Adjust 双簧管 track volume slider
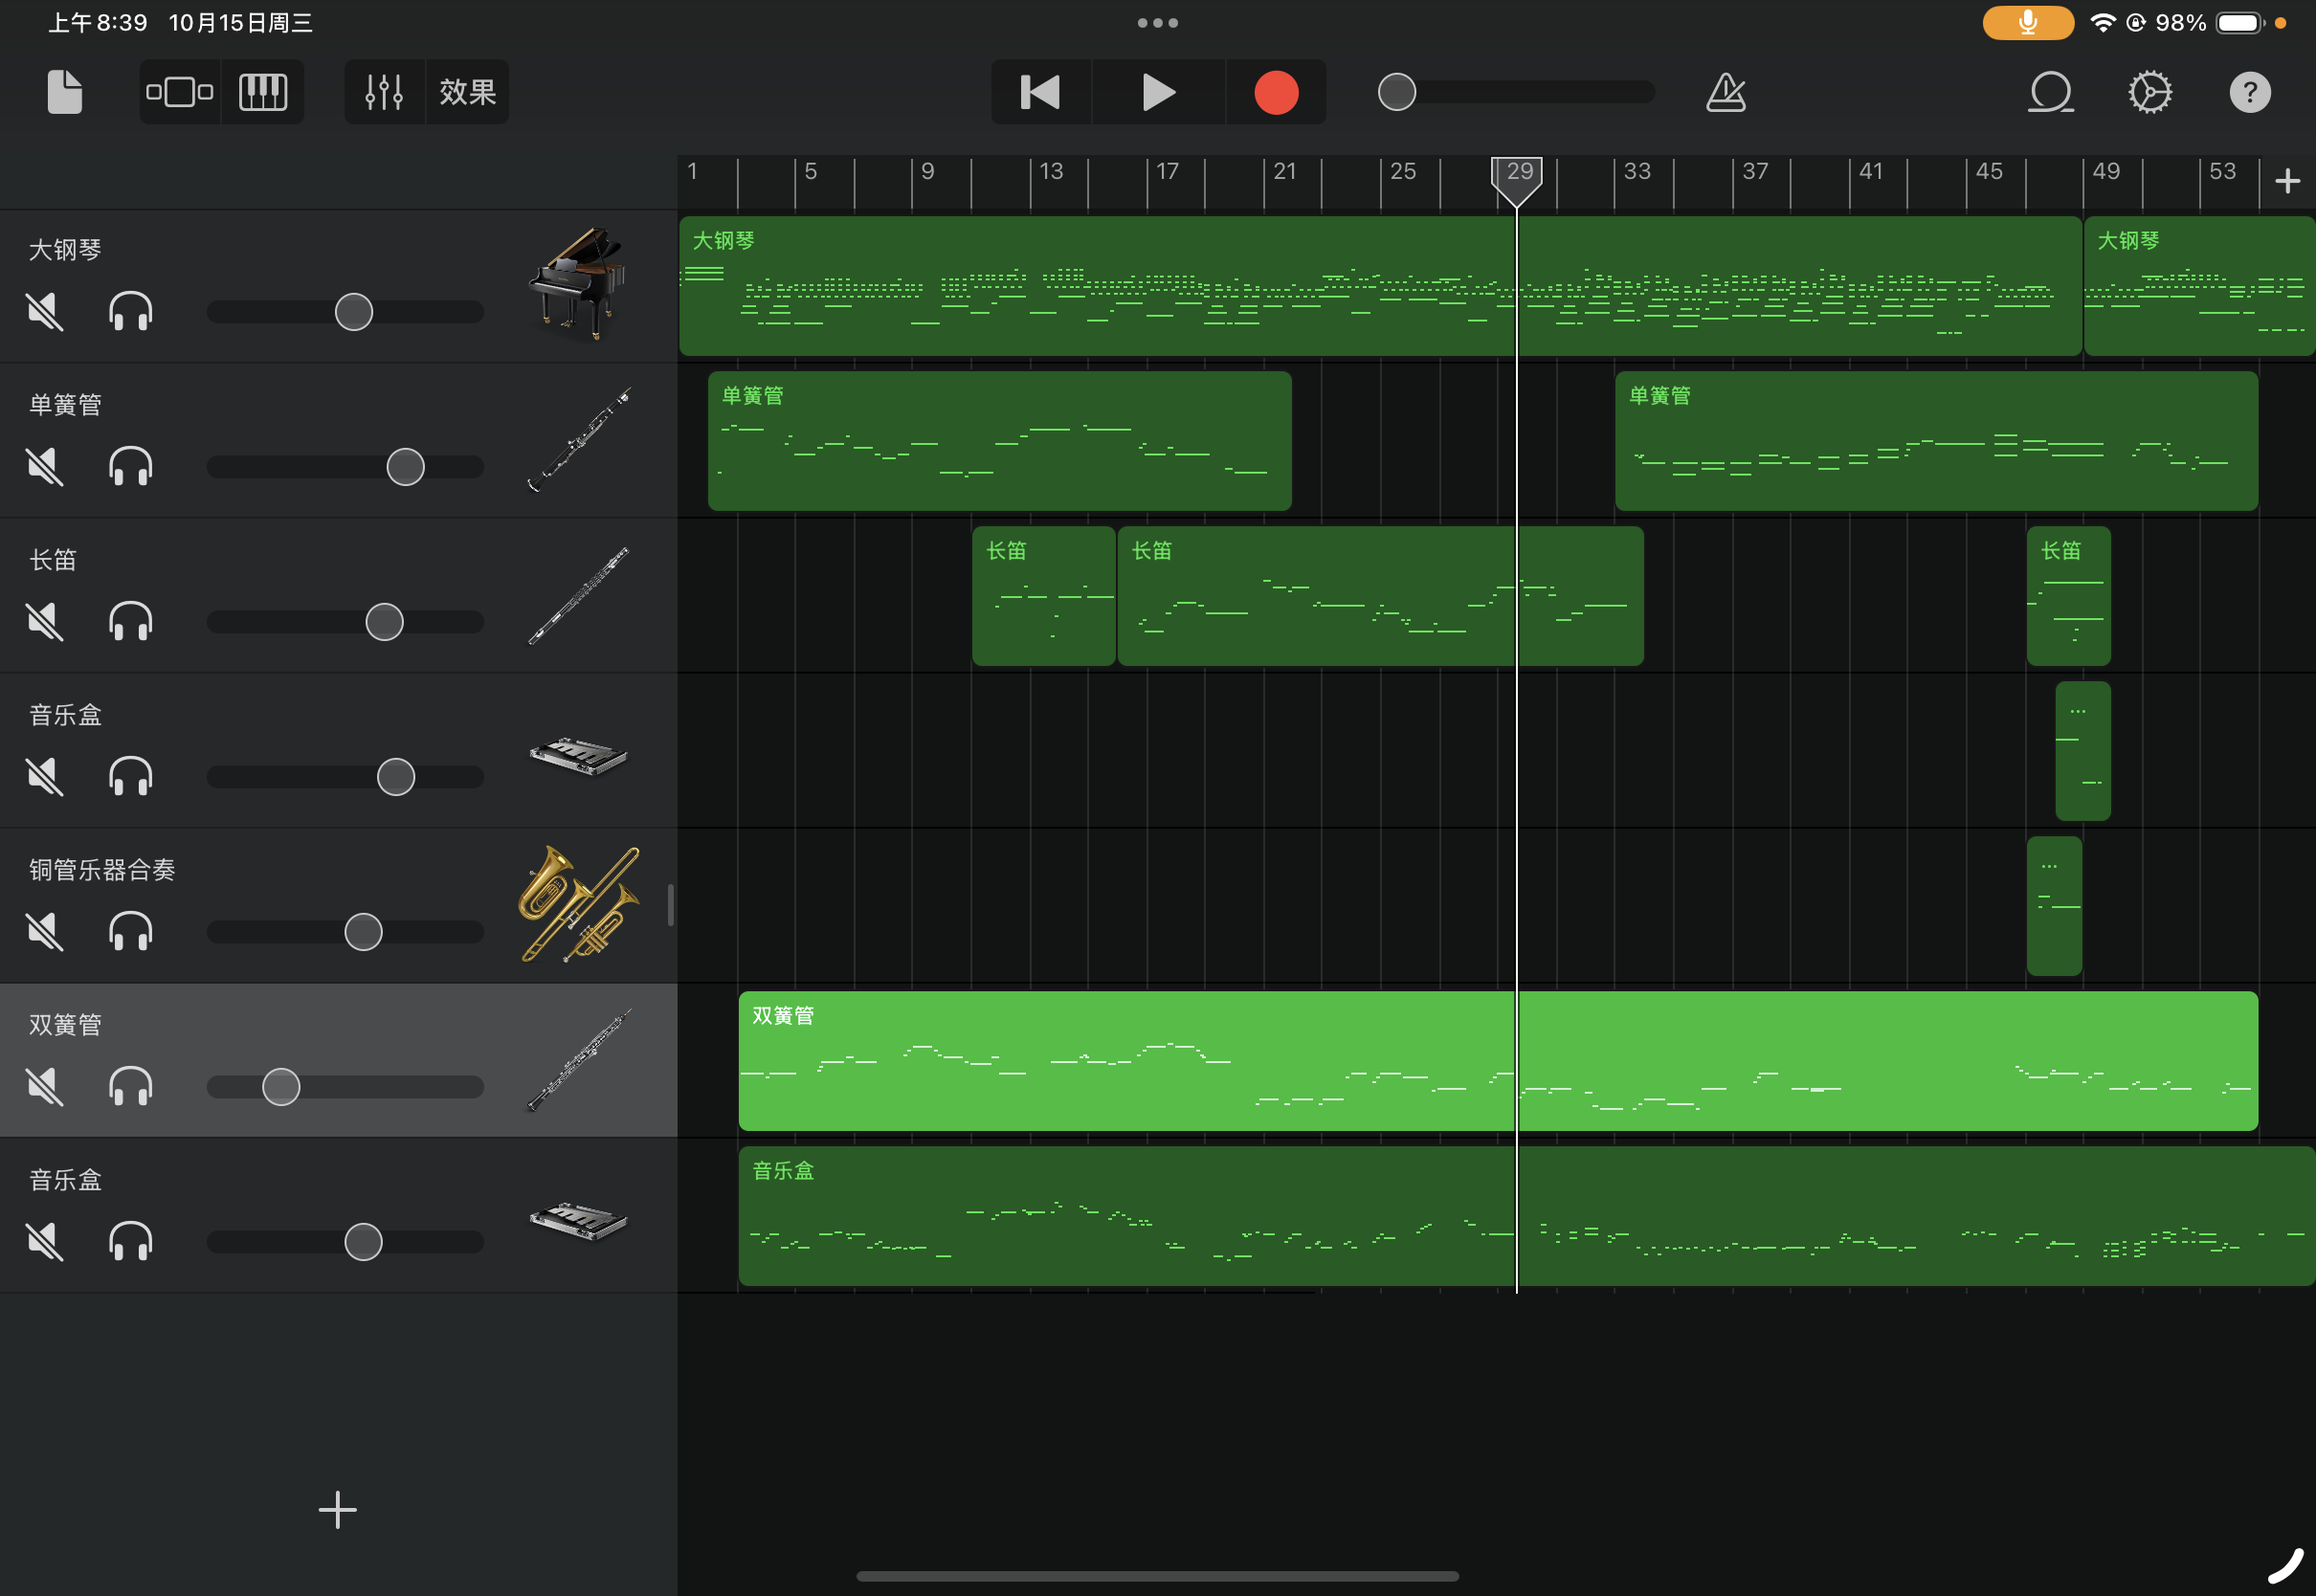Viewport: 2316px width, 1596px height. pos(345,1087)
